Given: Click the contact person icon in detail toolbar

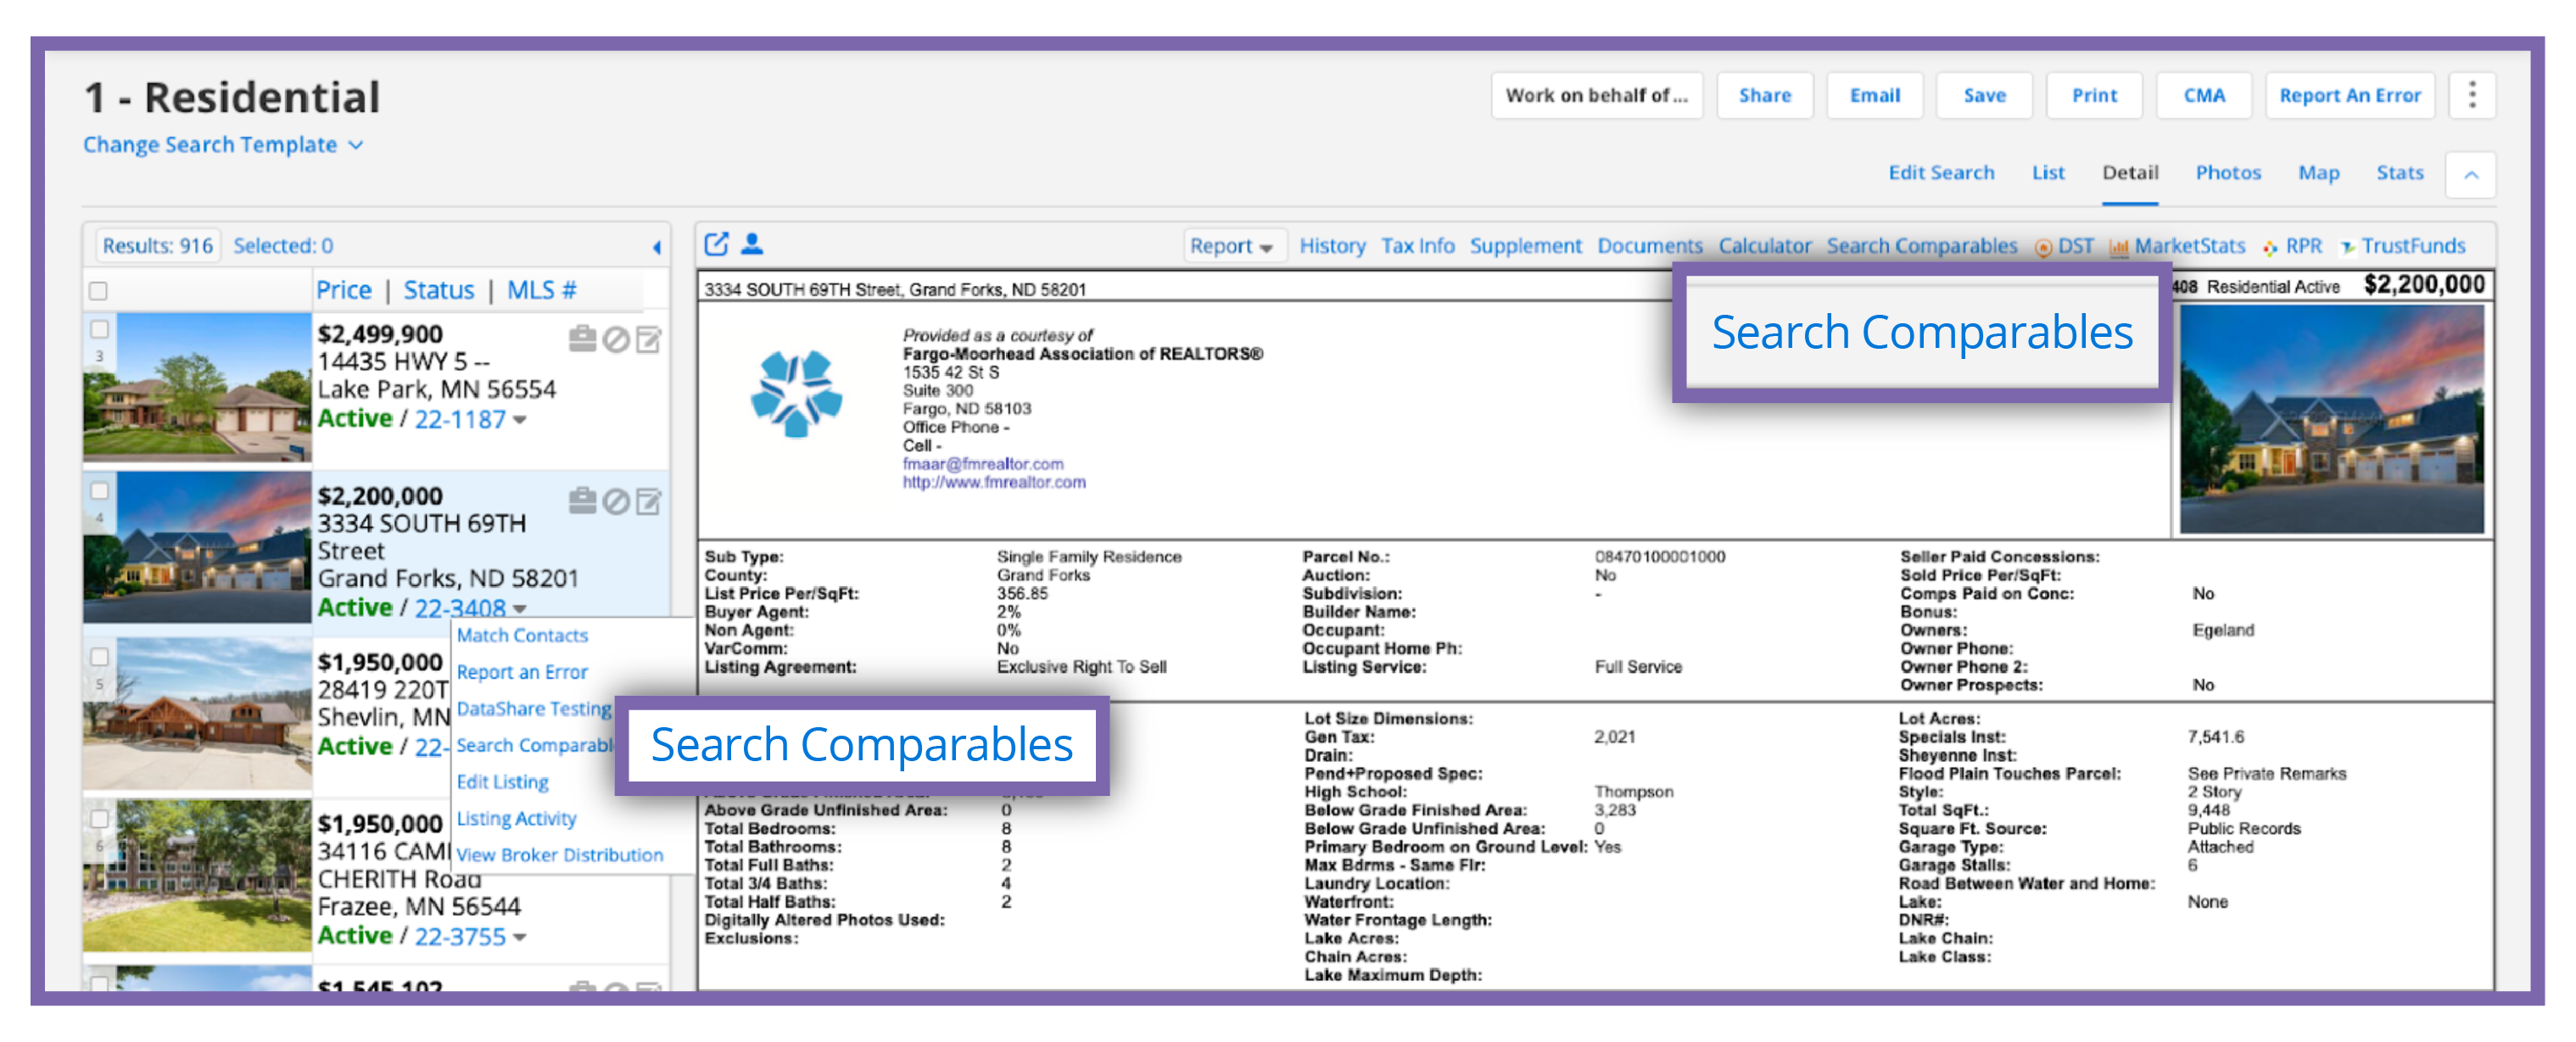Looking at the screenshot, I should pyautogui.click(x=752, y=244).
